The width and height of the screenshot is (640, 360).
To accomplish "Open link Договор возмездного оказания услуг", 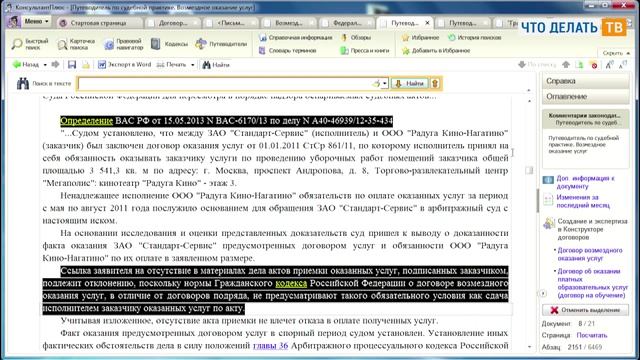I will click(590, 254).
